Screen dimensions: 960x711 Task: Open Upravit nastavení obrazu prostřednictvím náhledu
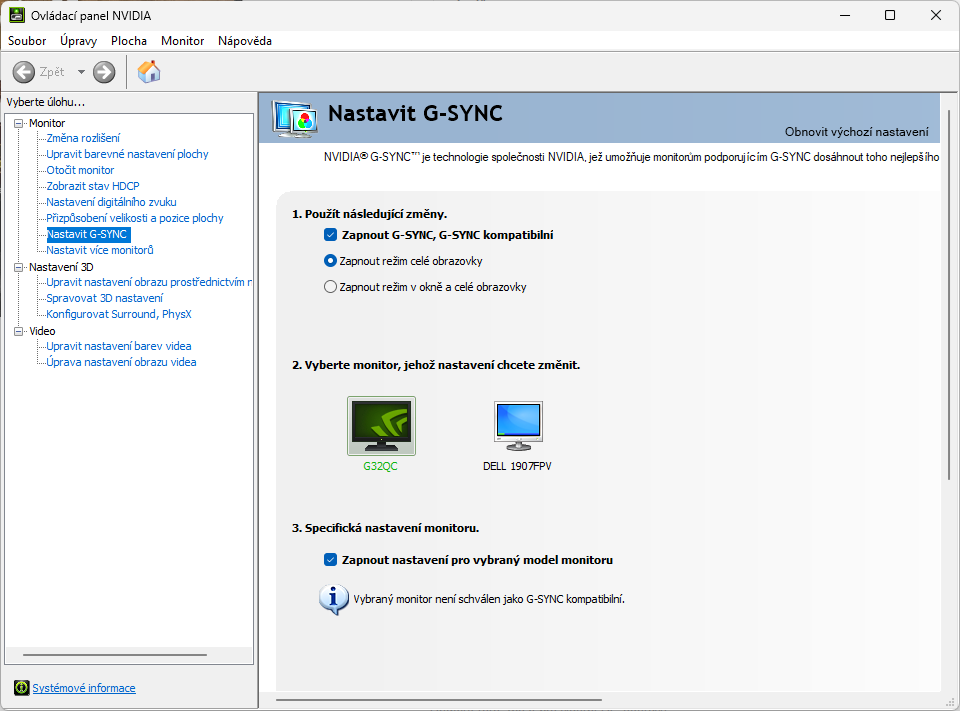(x=149, y=282)
